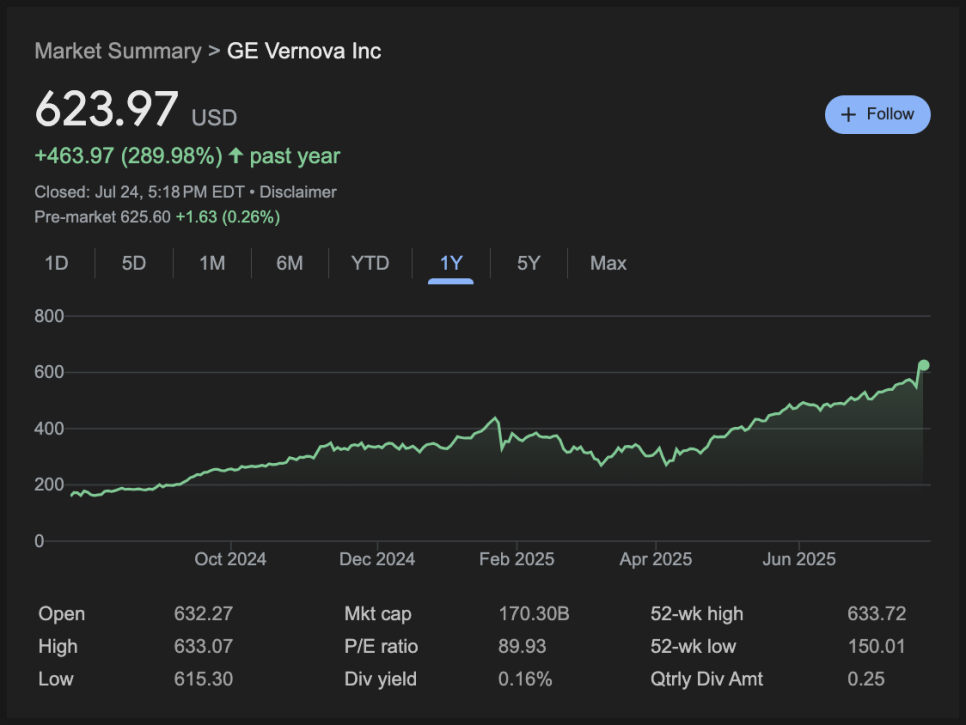Click the Open value 632.27
966x725 pixels.
point(203,614)
